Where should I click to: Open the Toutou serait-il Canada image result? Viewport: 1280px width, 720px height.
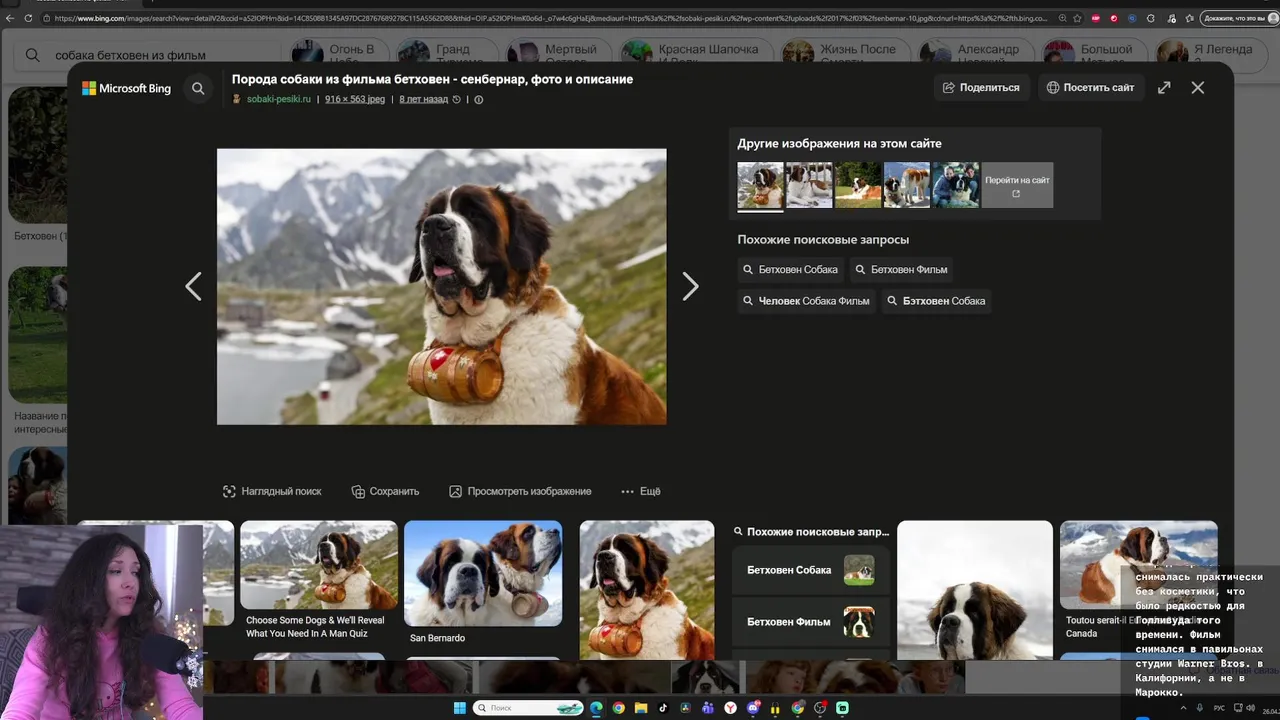point(1138,581)
